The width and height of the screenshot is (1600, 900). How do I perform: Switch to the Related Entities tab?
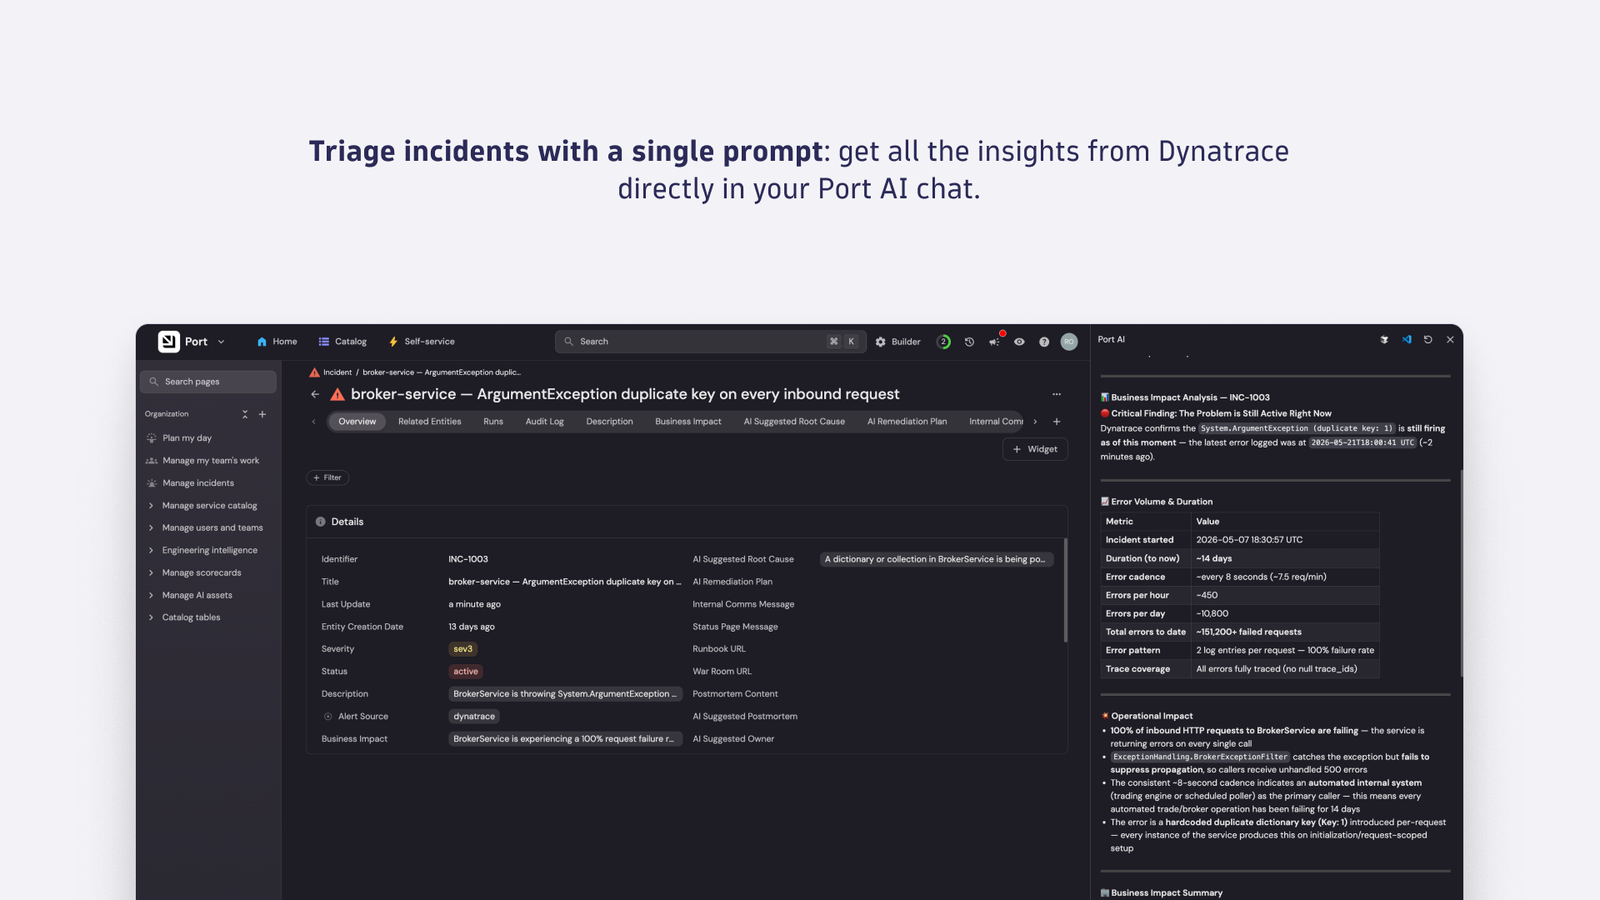coord(430,422)
